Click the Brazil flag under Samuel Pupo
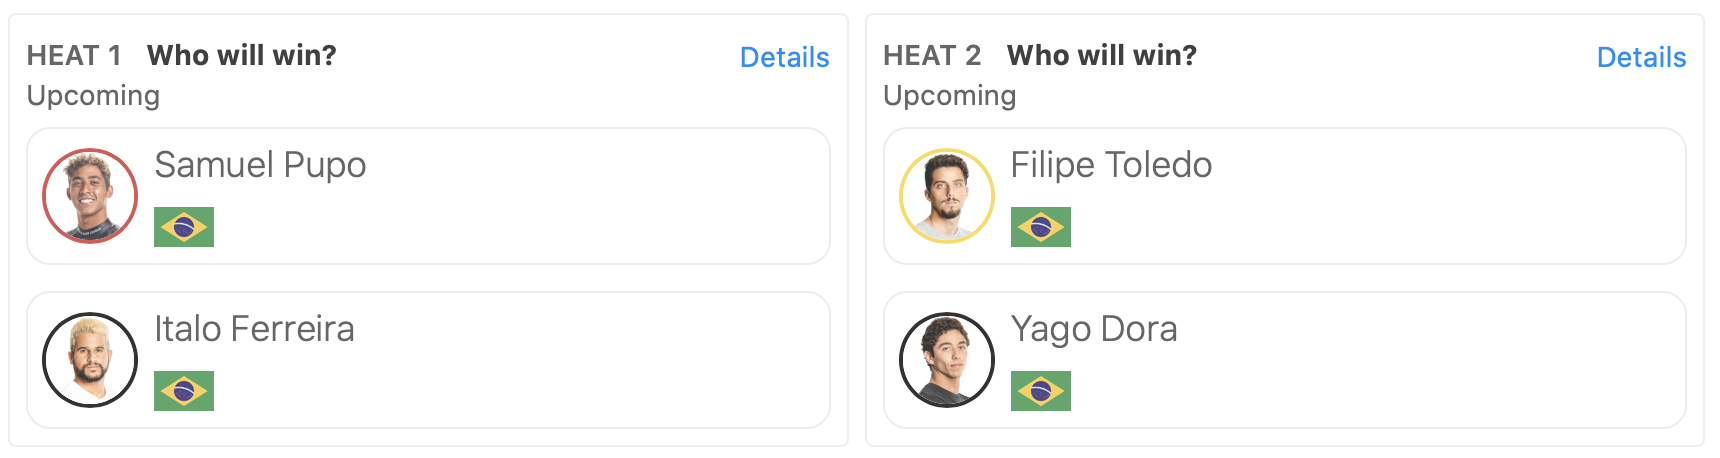 [x=184, y=227]
